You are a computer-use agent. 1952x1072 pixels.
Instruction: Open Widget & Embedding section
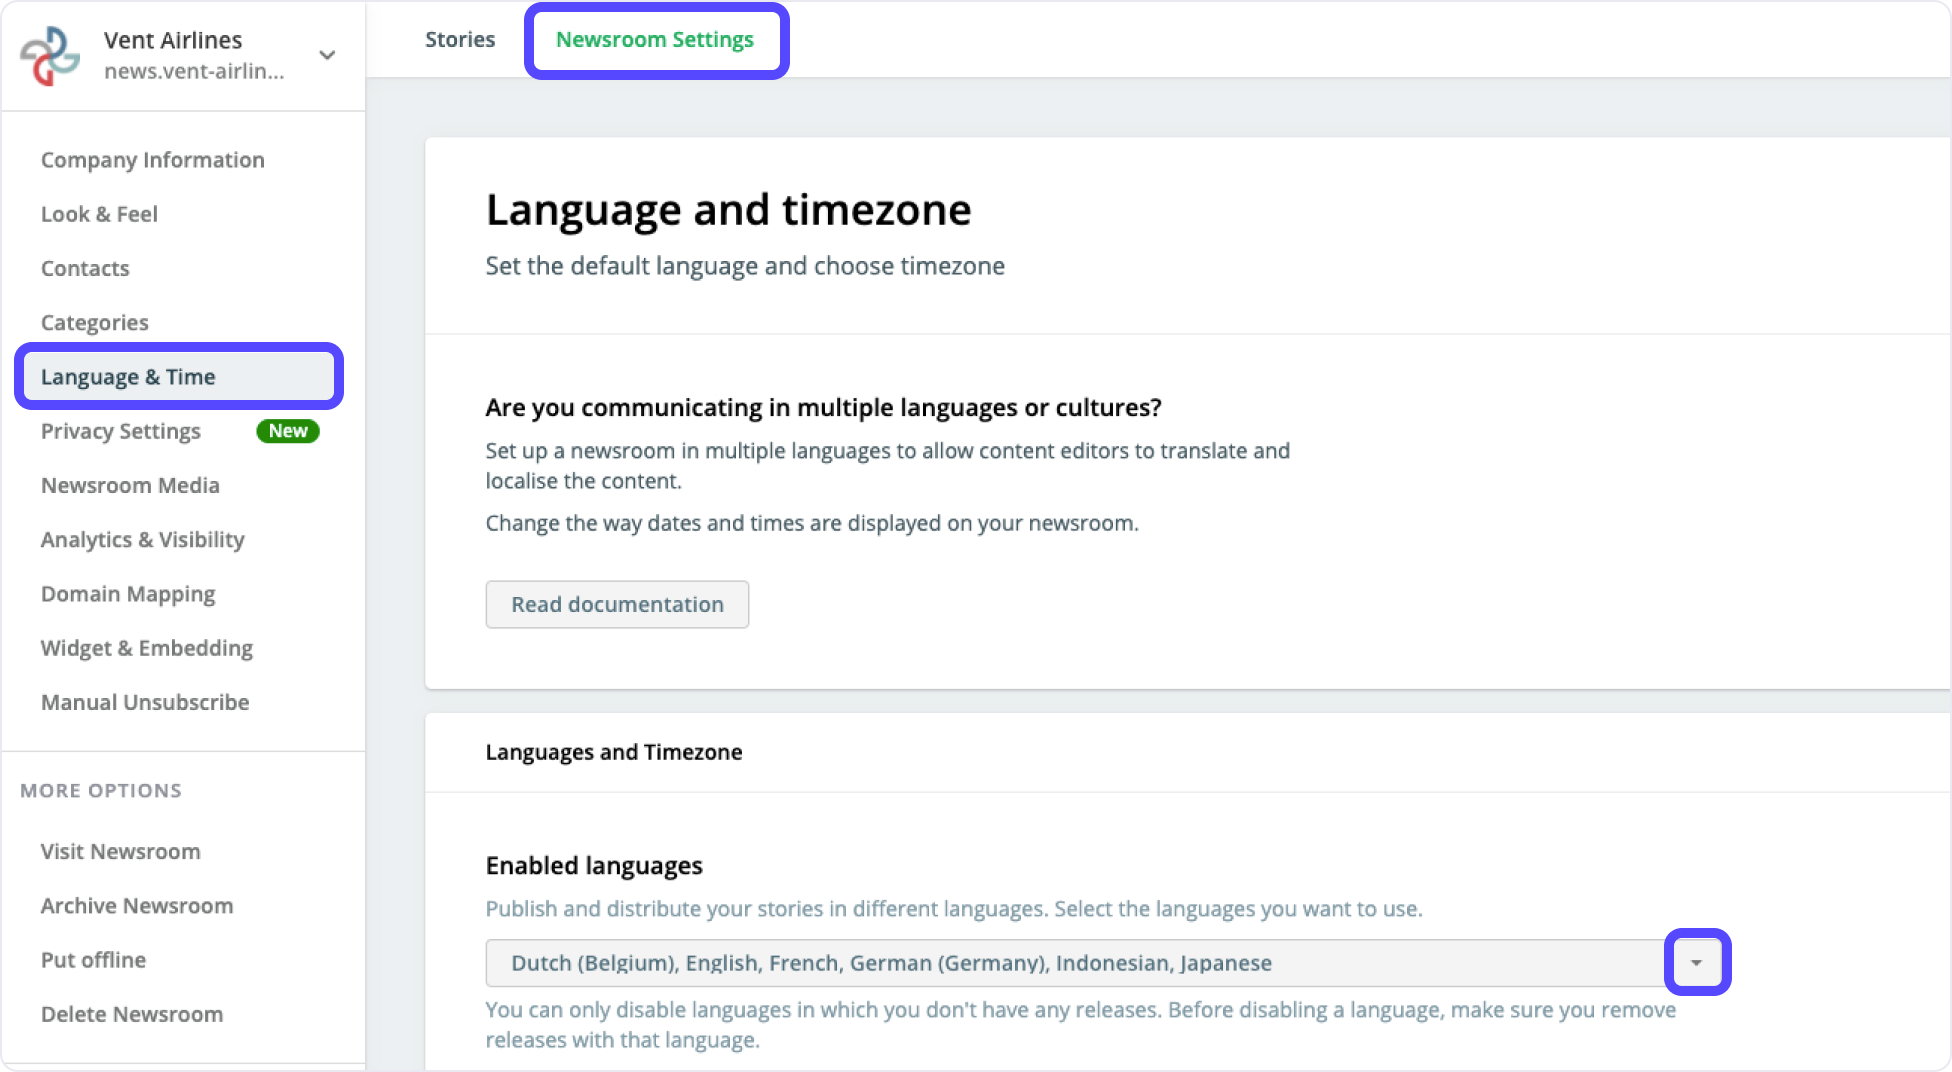point(147,648)
